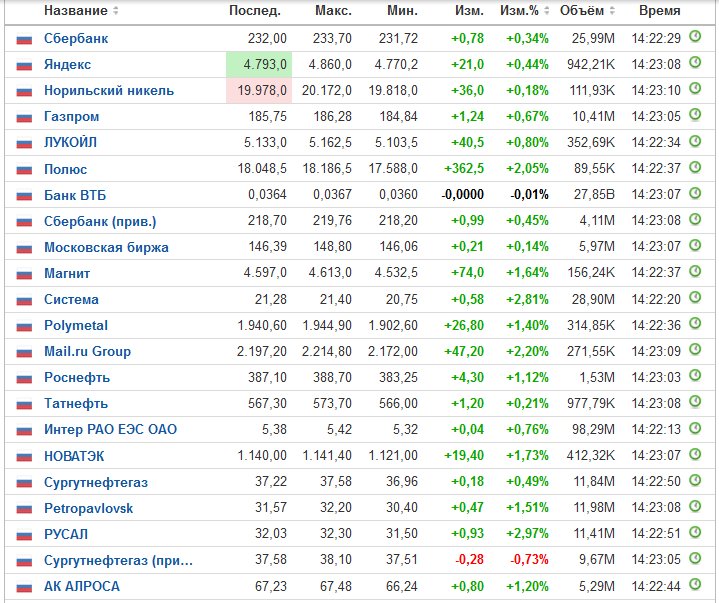Click the Изм. column header text
This screenshot has height=603, width=719.
click(x=469, y=11)
